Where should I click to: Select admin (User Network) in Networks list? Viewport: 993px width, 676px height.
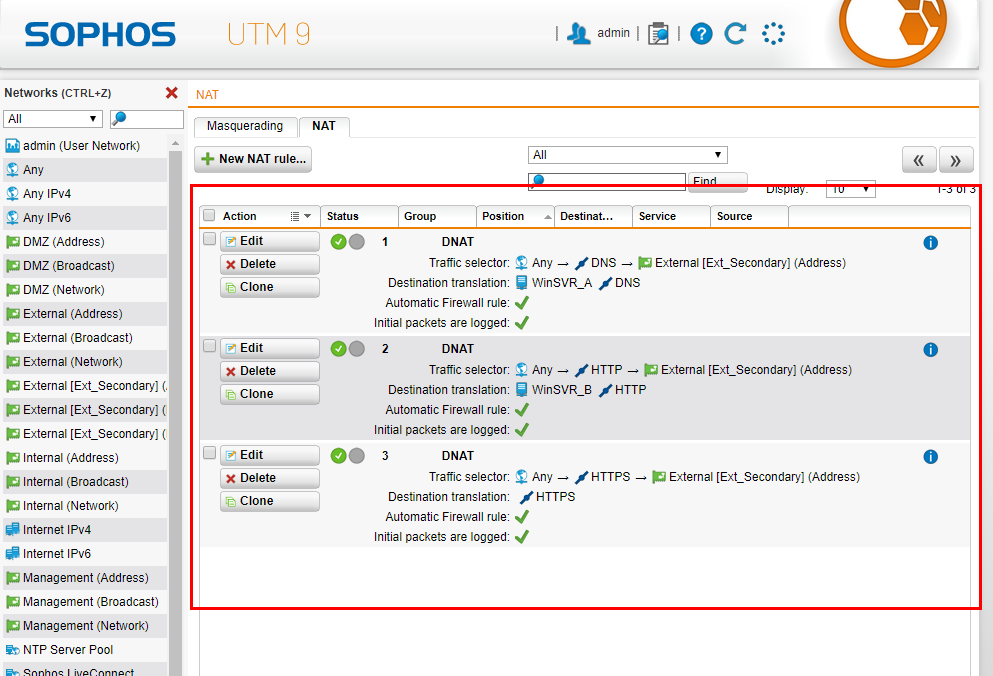point(85,146)
